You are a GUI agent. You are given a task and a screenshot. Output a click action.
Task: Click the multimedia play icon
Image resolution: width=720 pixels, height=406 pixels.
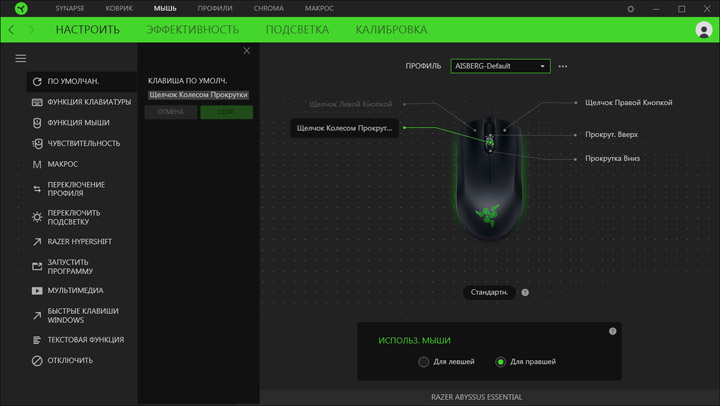pos(37,291)
